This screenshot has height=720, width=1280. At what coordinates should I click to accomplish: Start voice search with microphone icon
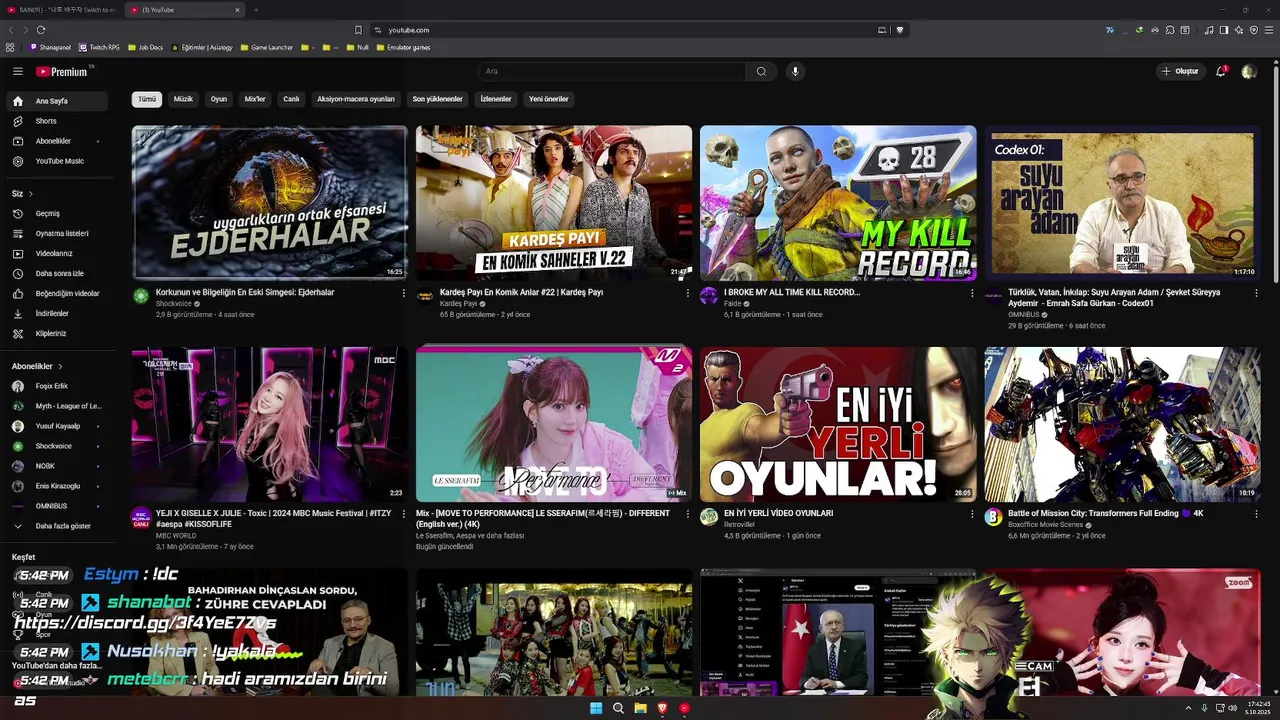click(795, 71)
